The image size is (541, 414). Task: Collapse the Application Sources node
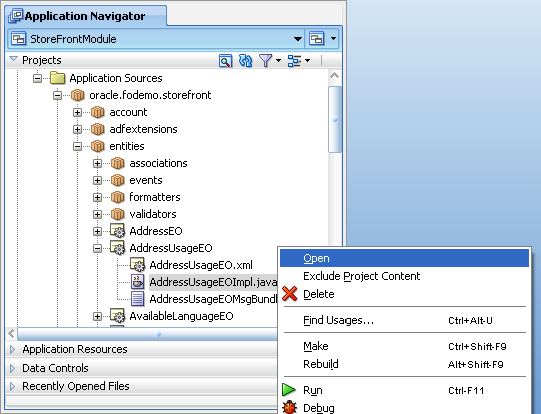(37, 78)
